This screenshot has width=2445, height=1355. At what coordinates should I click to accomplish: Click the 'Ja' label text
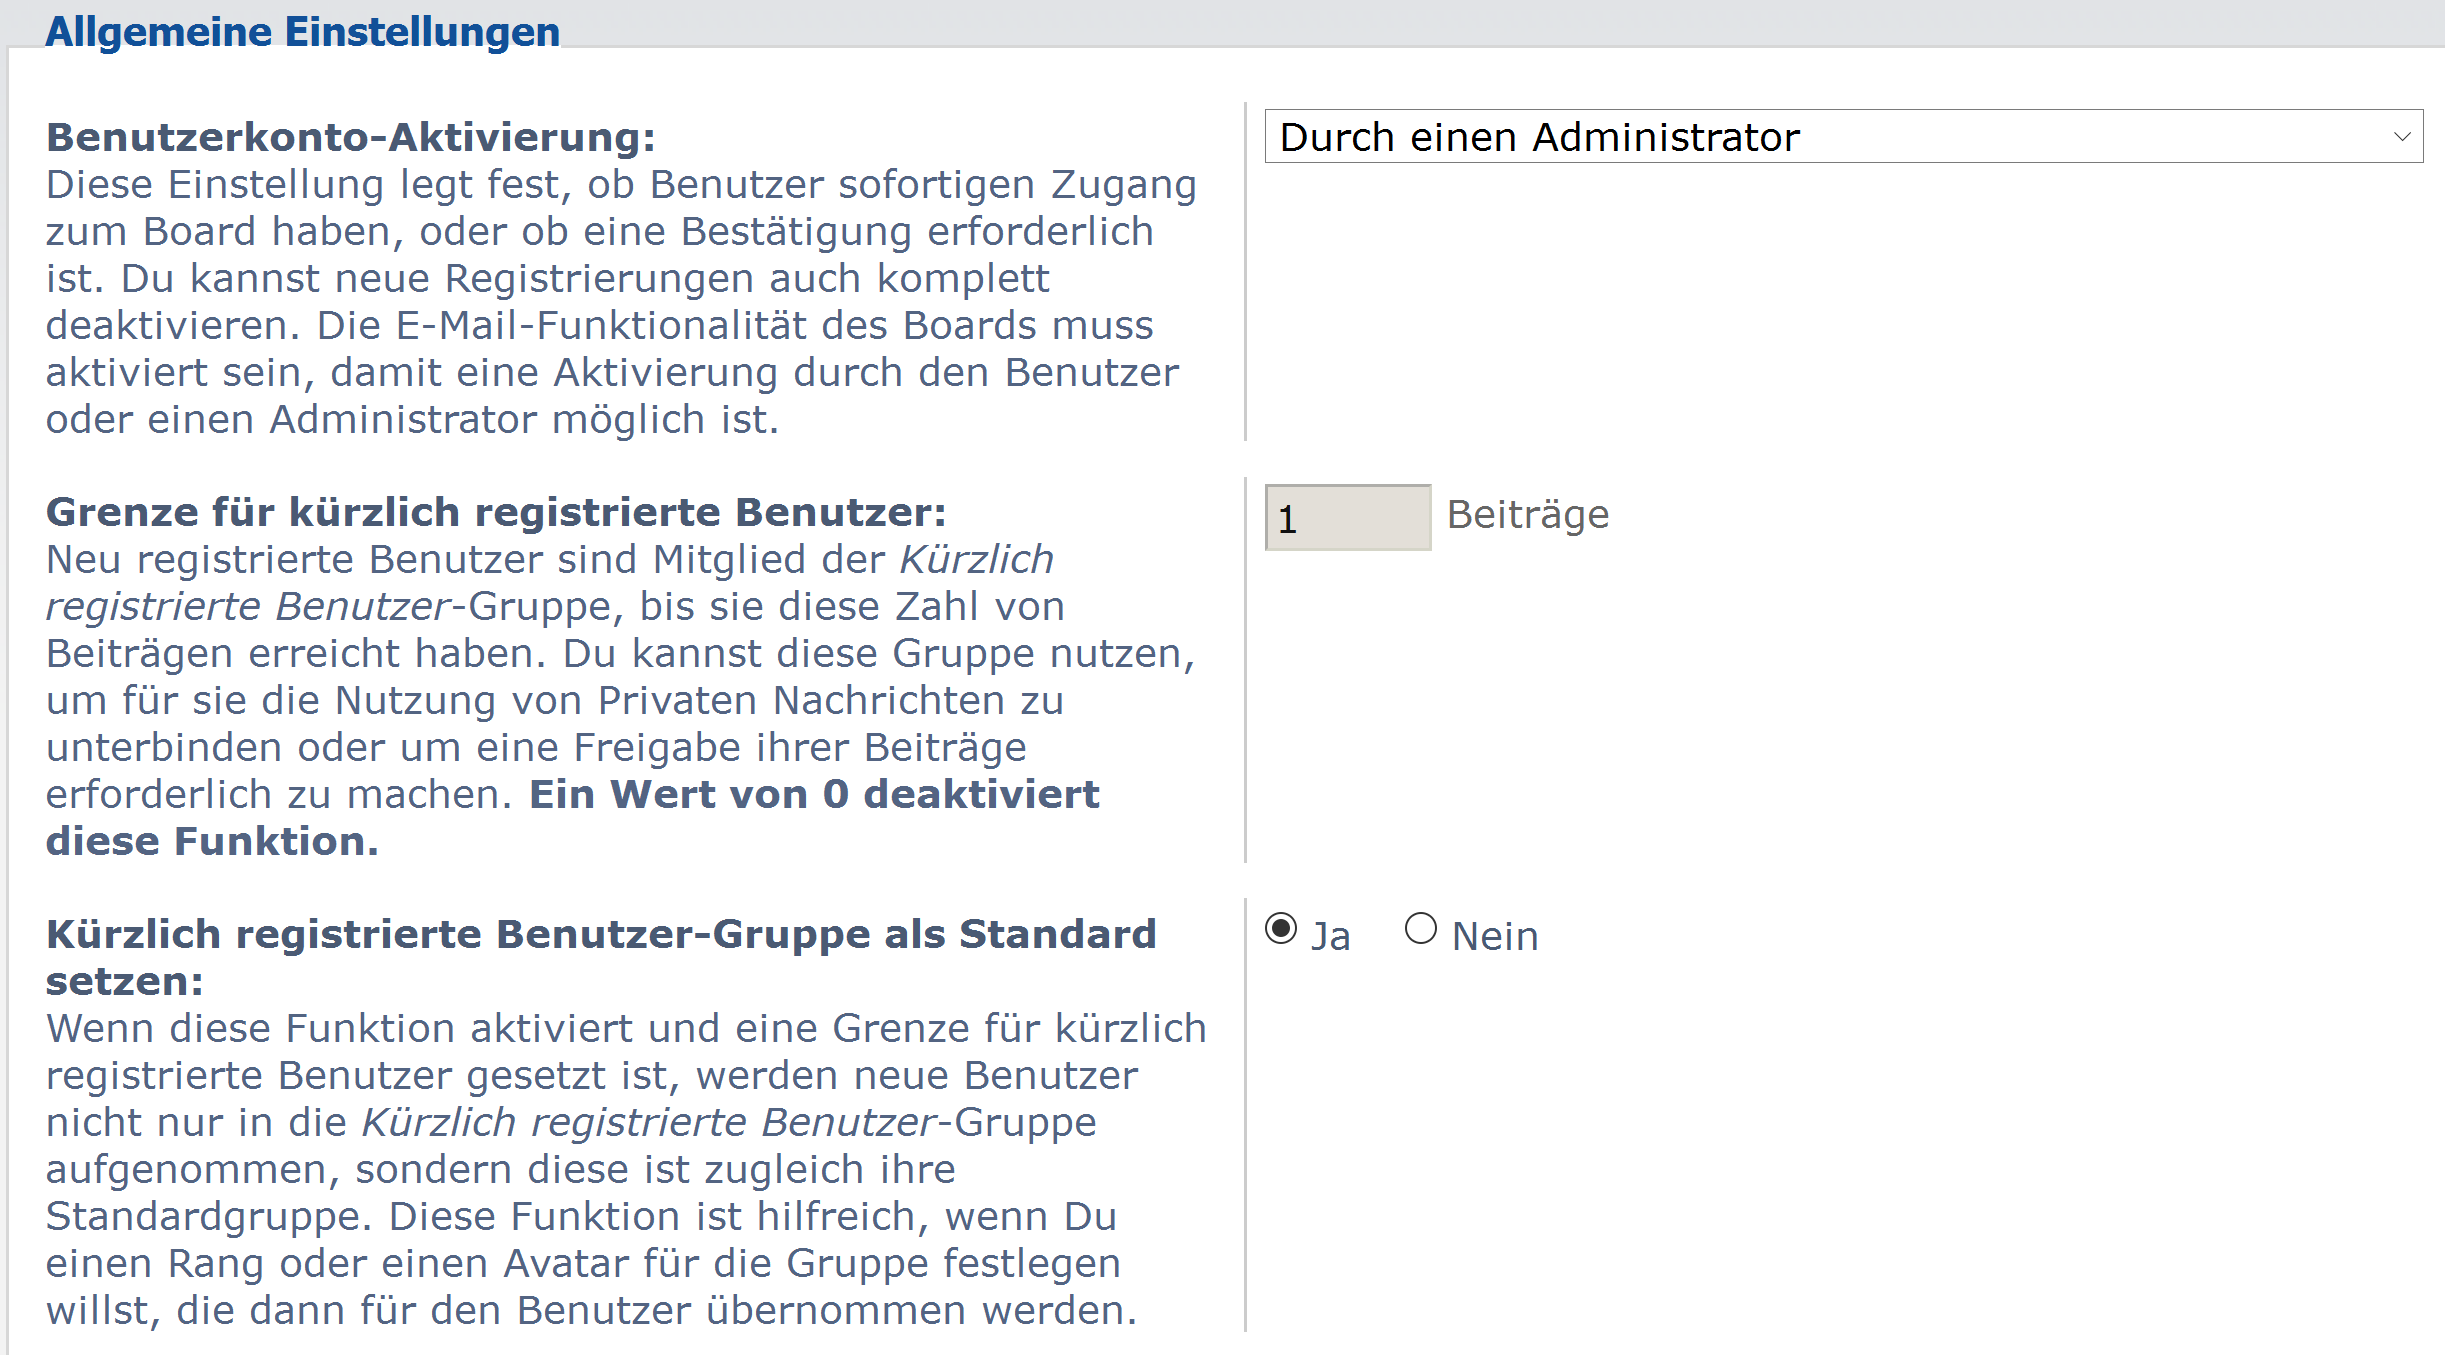click(1331, 937)
